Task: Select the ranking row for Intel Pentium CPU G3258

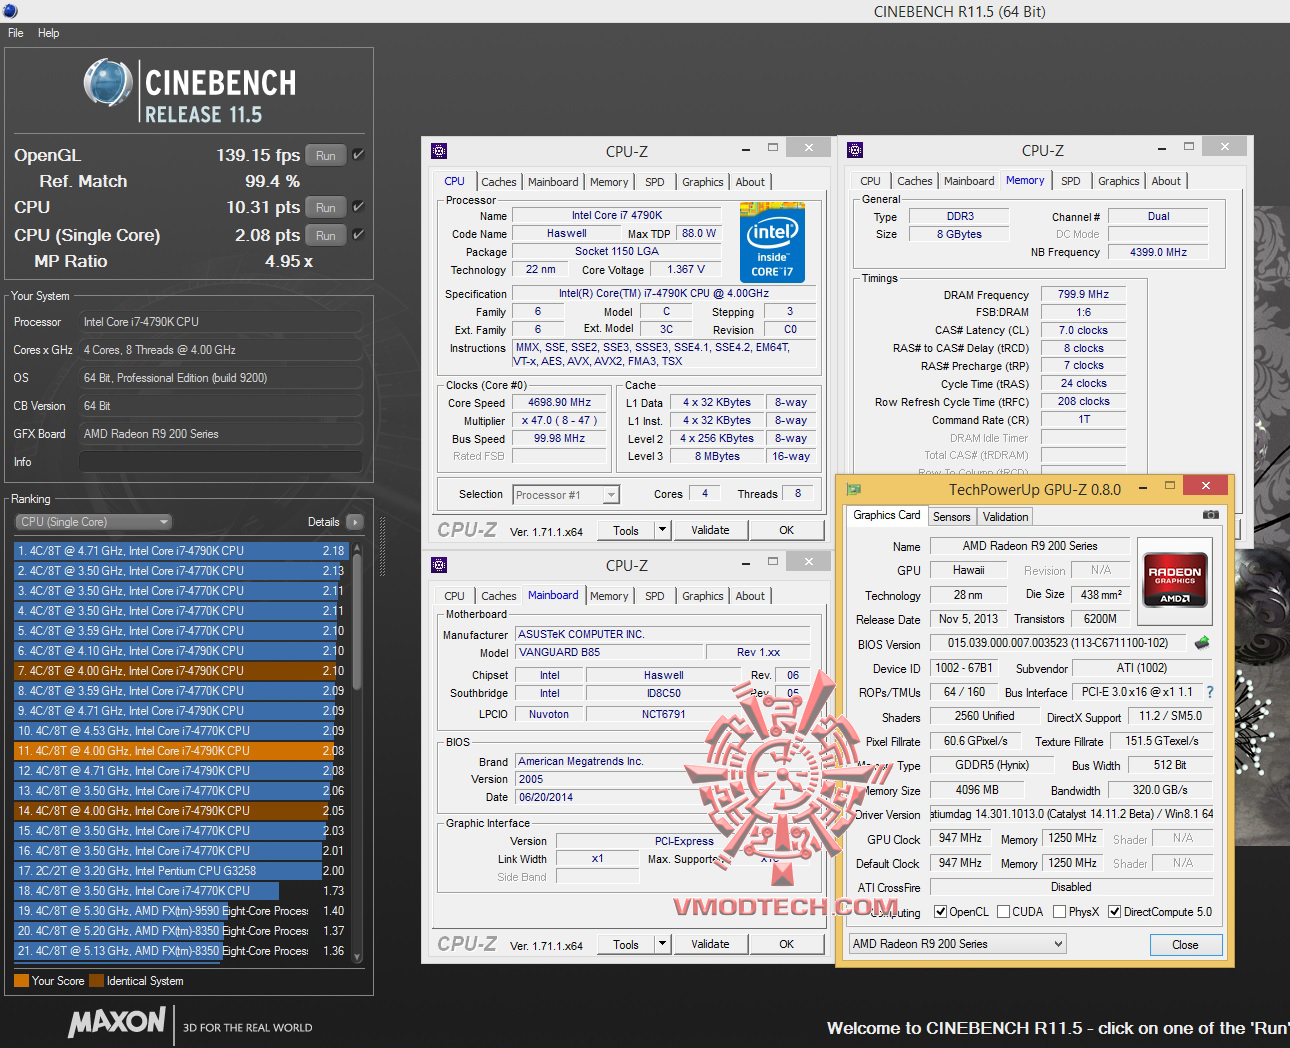Action: click(180, 871)
